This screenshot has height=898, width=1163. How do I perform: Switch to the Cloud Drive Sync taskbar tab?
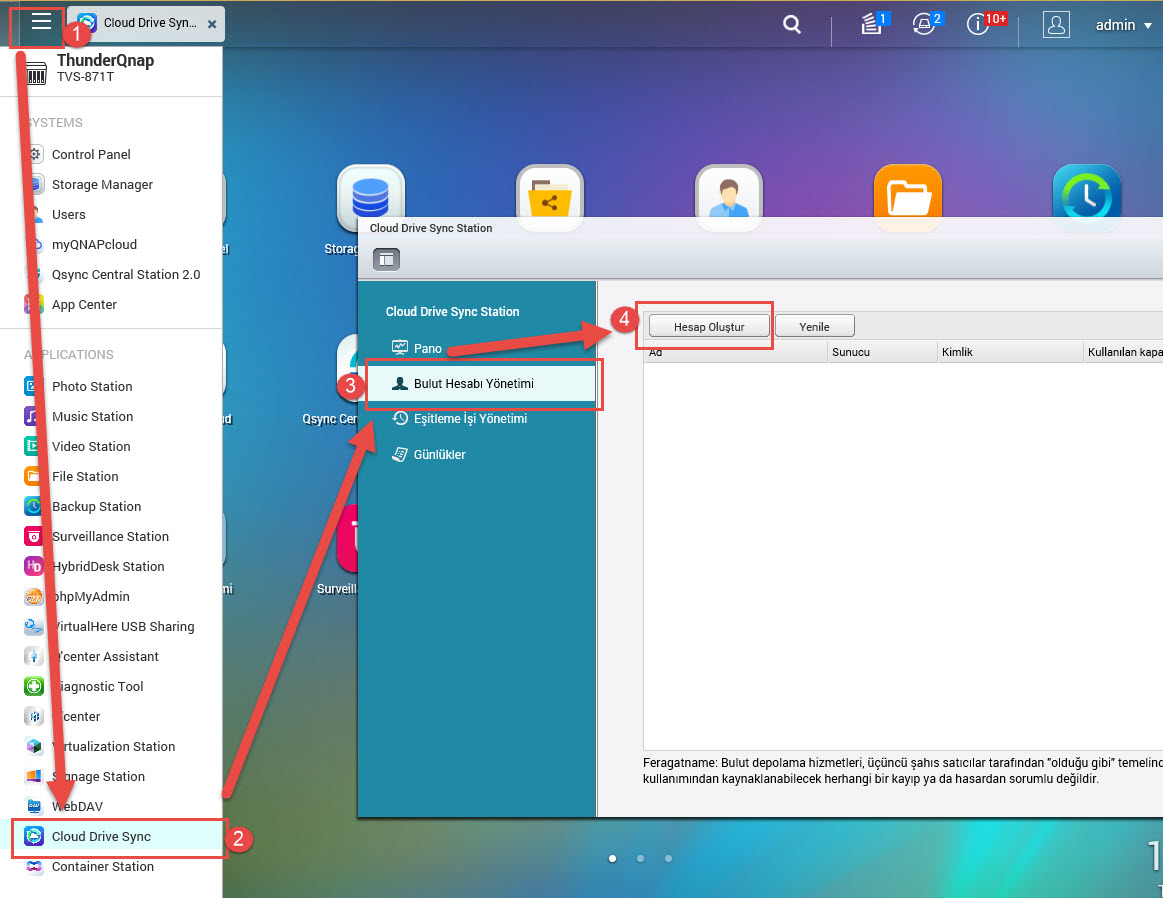pos(146,24)
